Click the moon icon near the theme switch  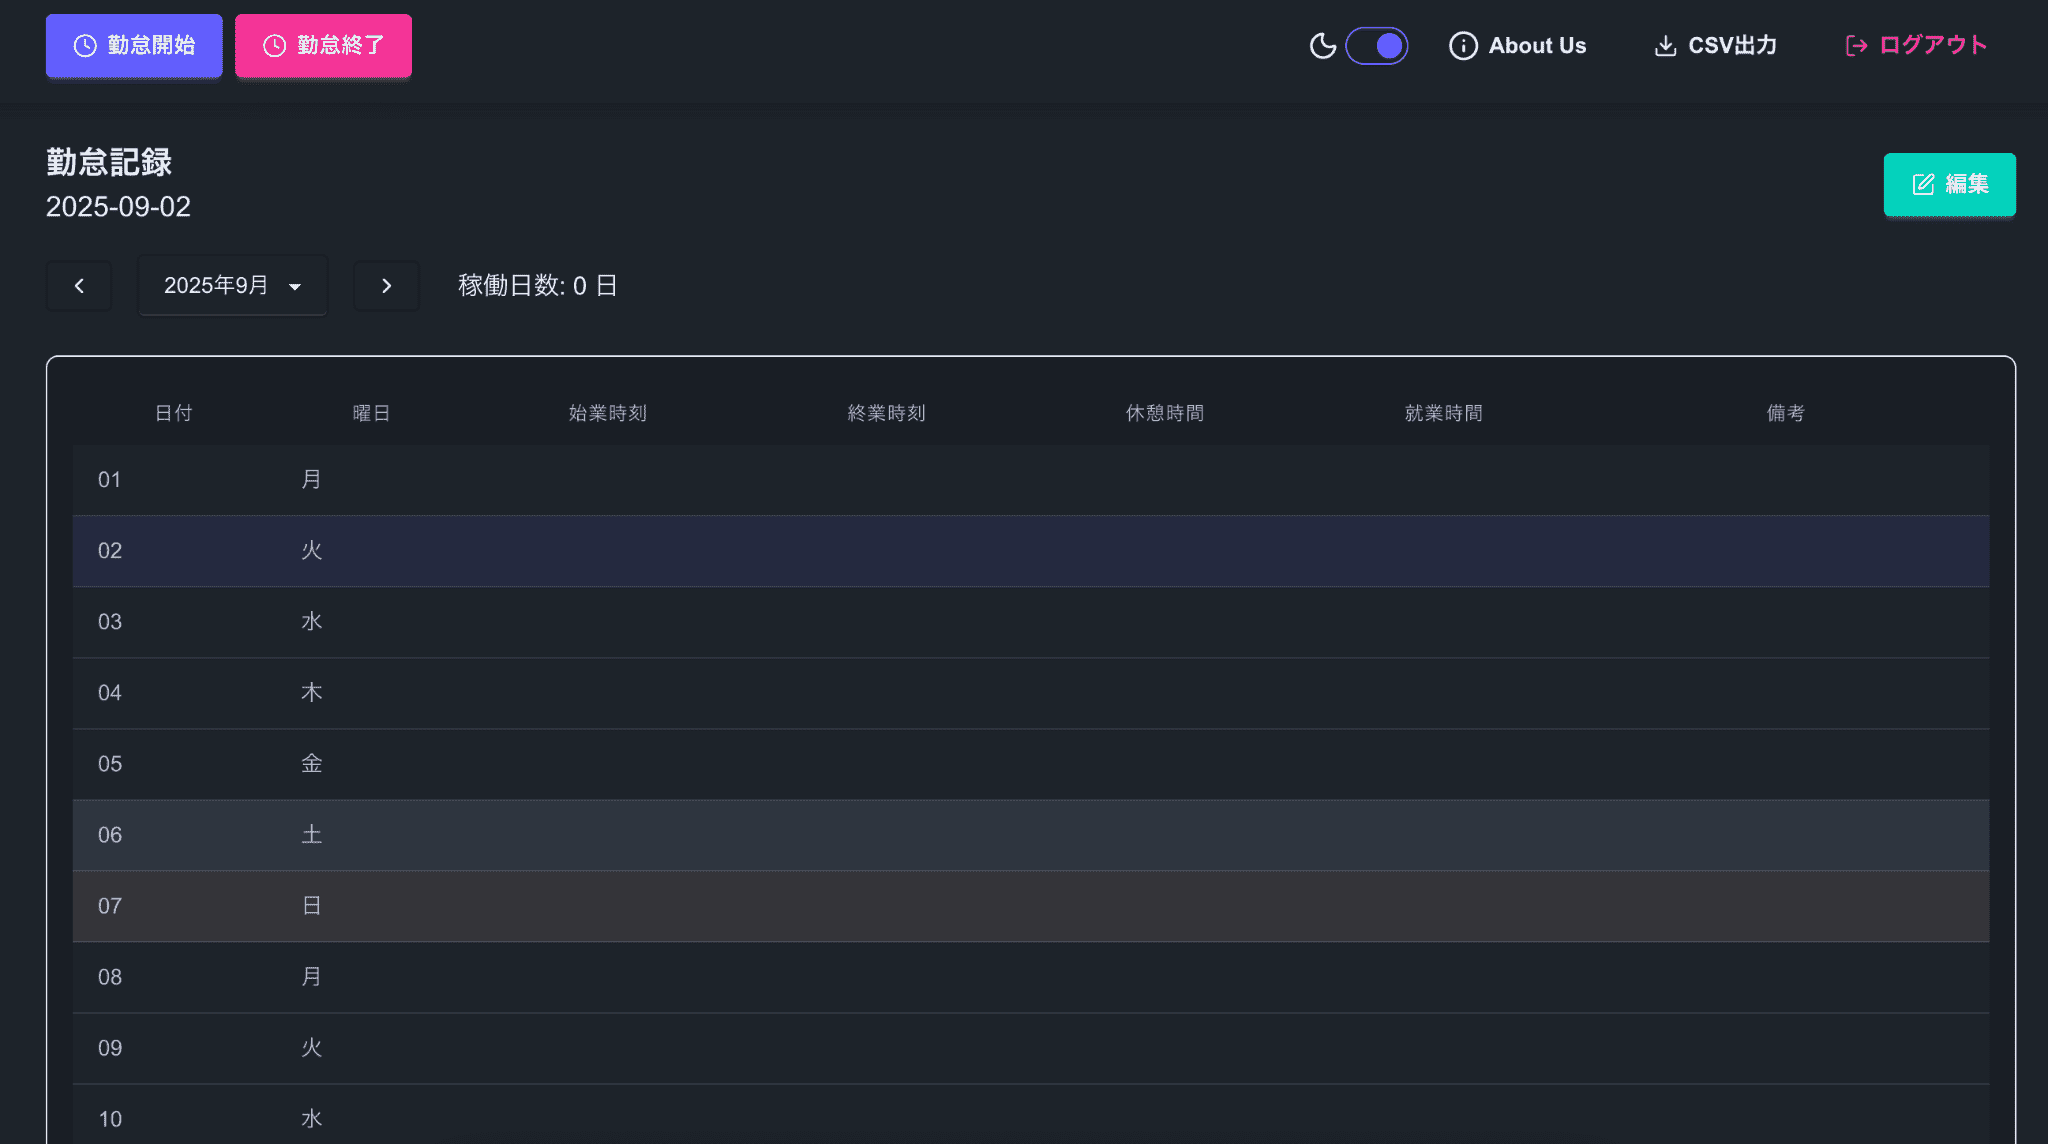1323,45
